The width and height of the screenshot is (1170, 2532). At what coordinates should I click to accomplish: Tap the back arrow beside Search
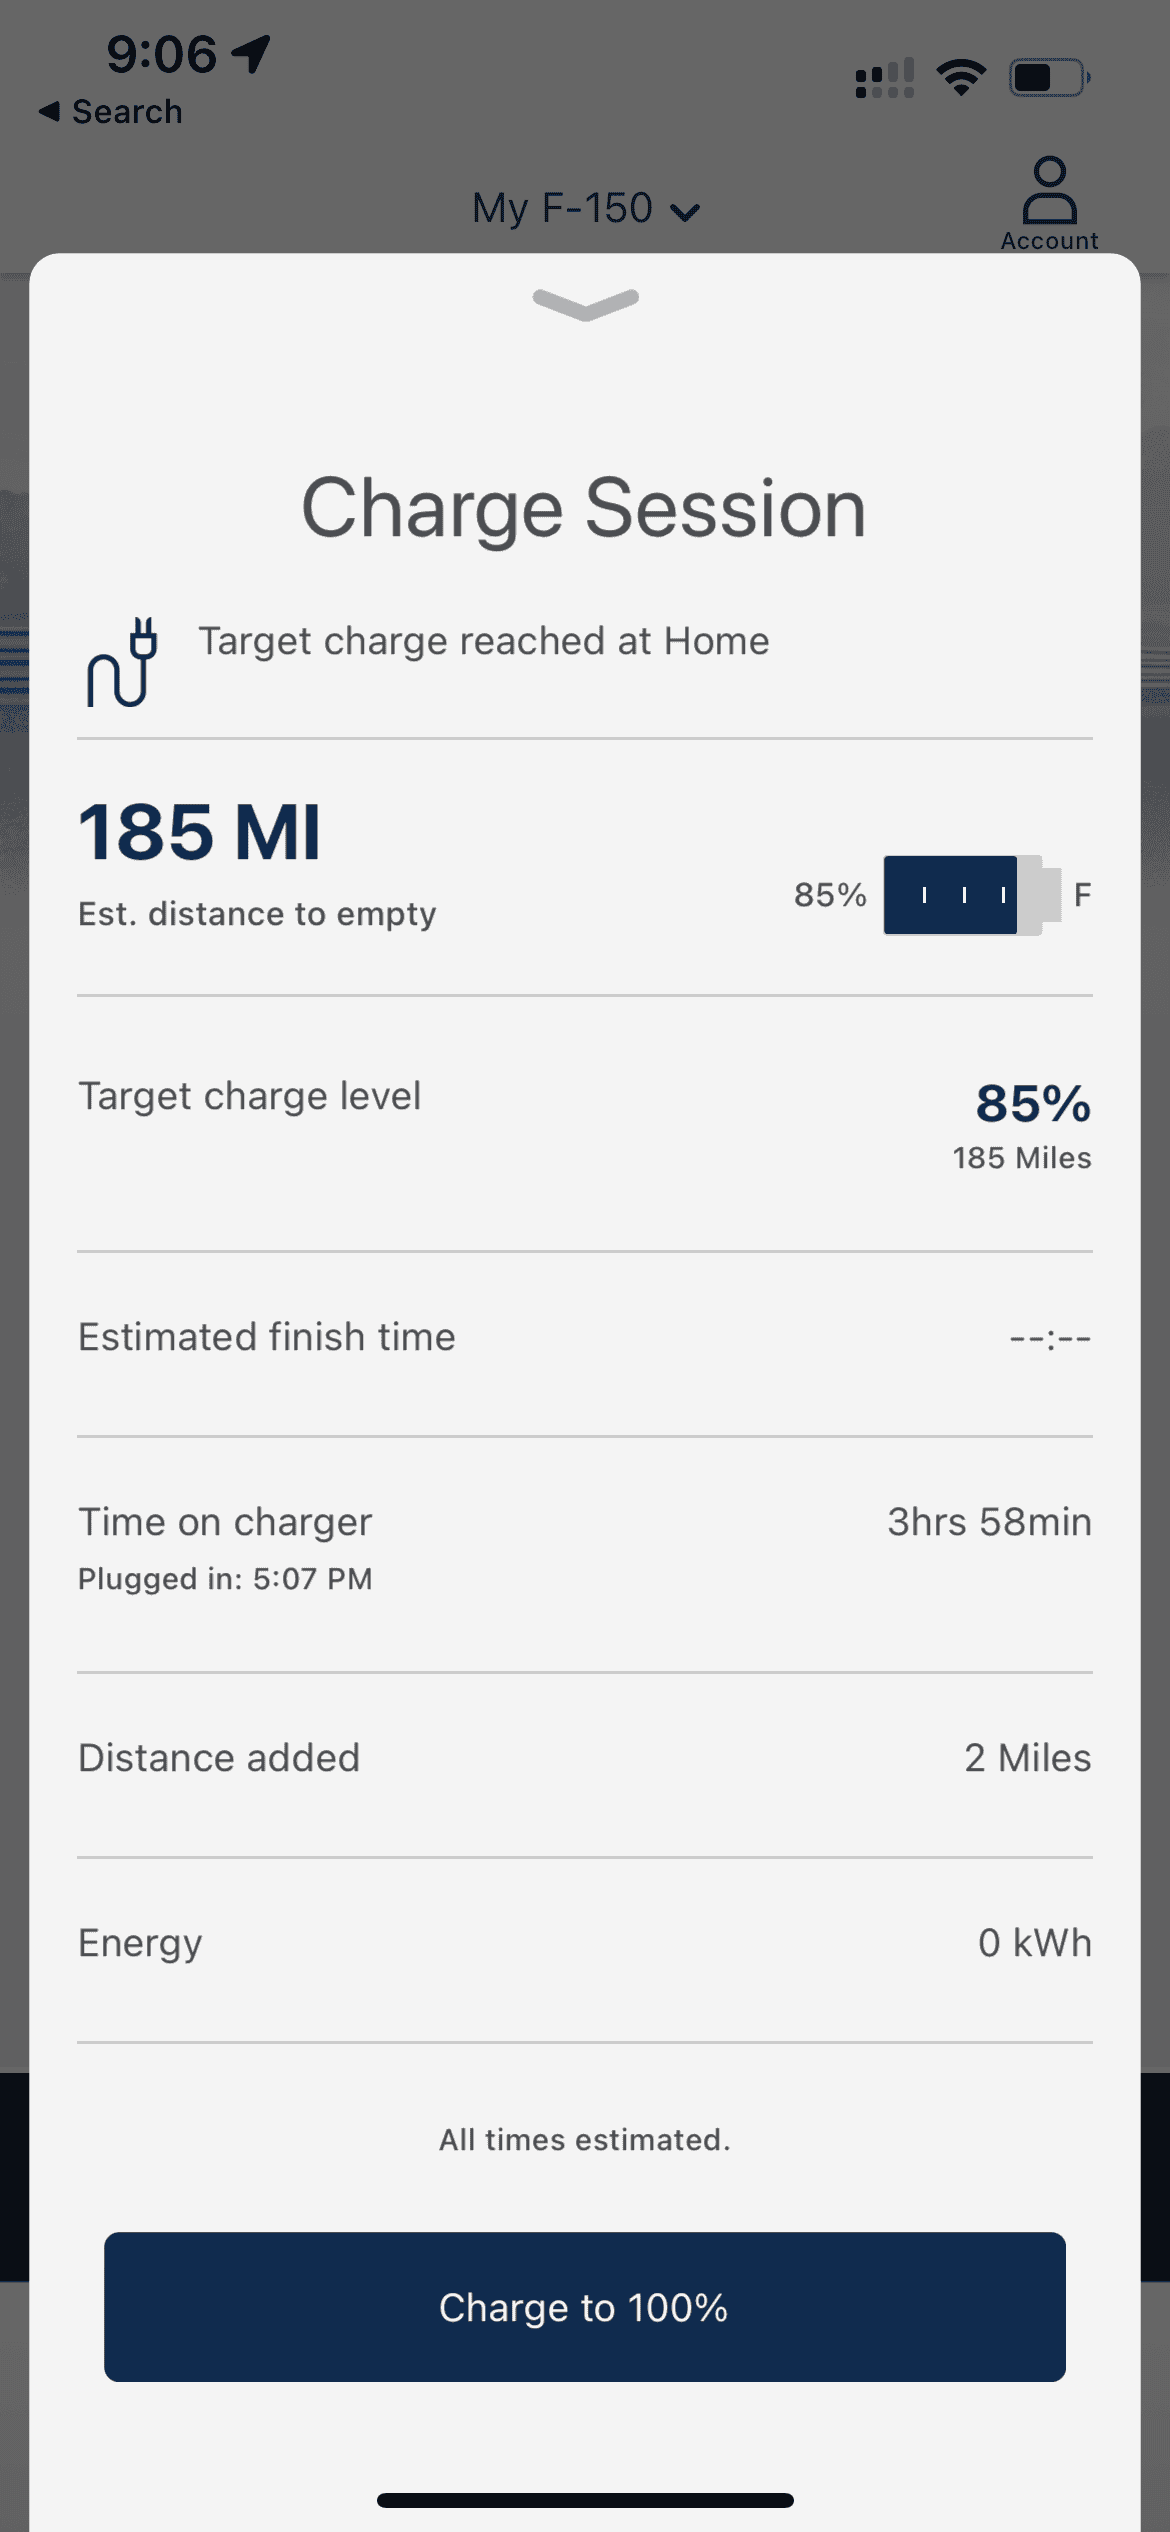pos(49,111)
